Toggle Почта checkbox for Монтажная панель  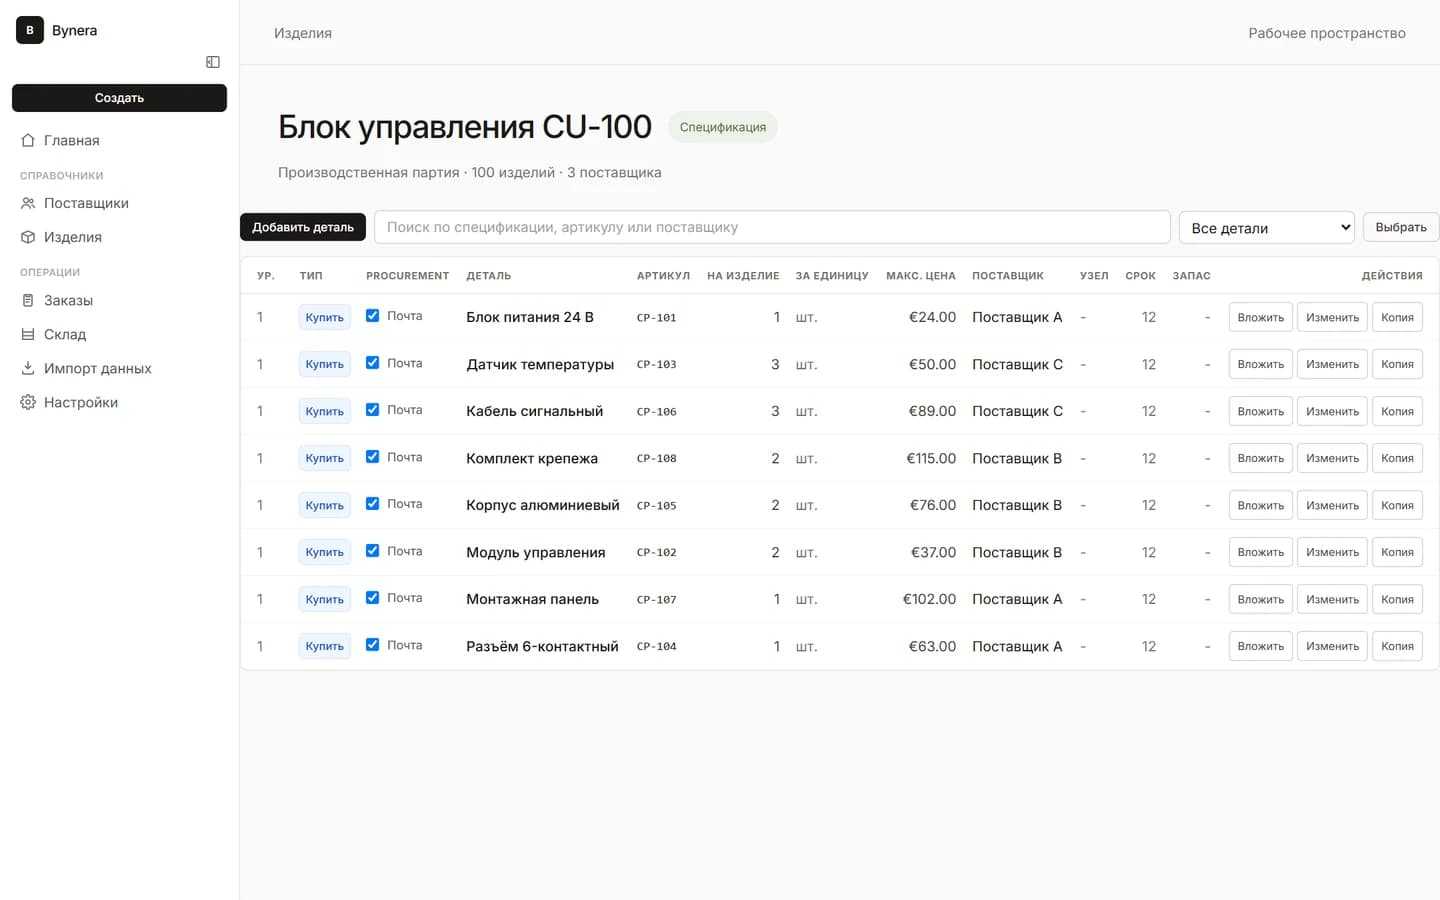[x=372, y=597]
